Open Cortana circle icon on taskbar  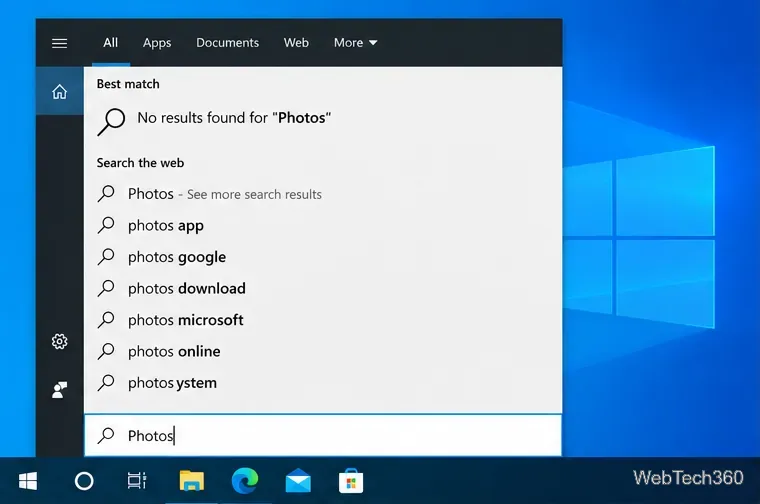tap(84, 481)
